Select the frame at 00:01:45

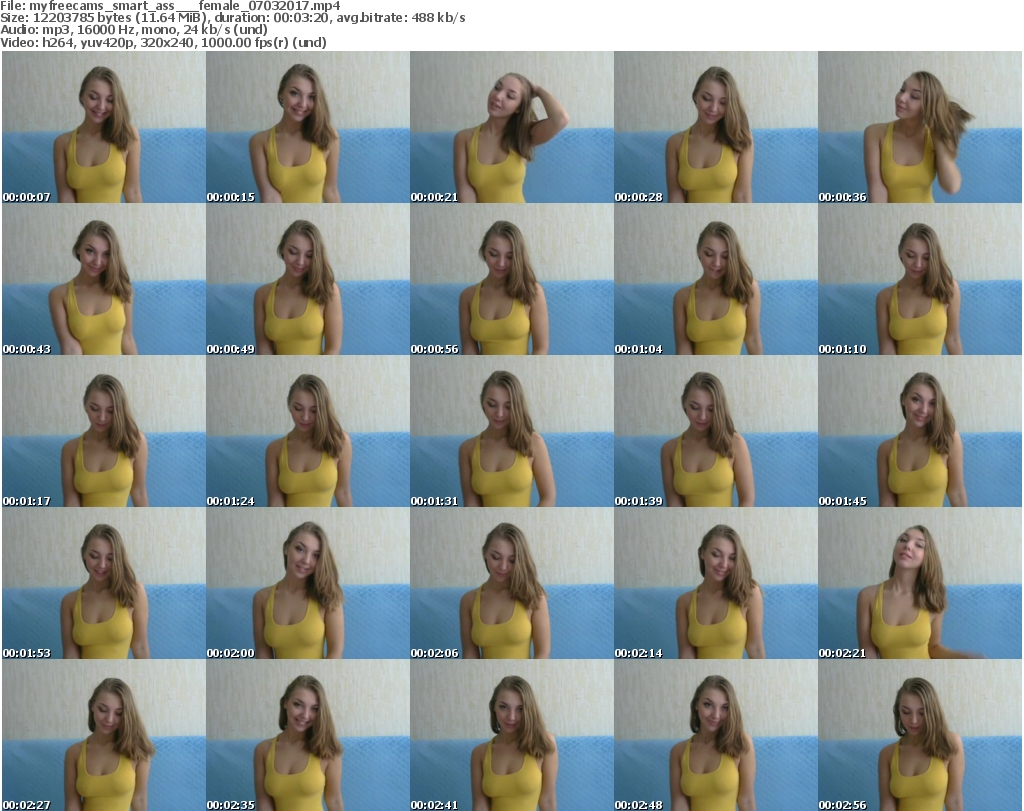pyautogui.click(x=920, y=431)
